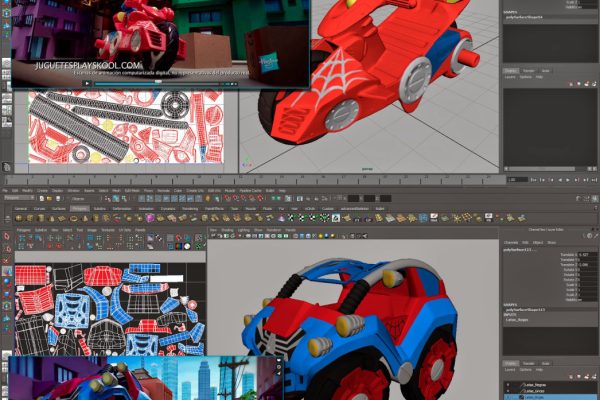Switch to the Animation shelf tab
Viewport: 600px width, 400px height.
[x=146, y=209]
